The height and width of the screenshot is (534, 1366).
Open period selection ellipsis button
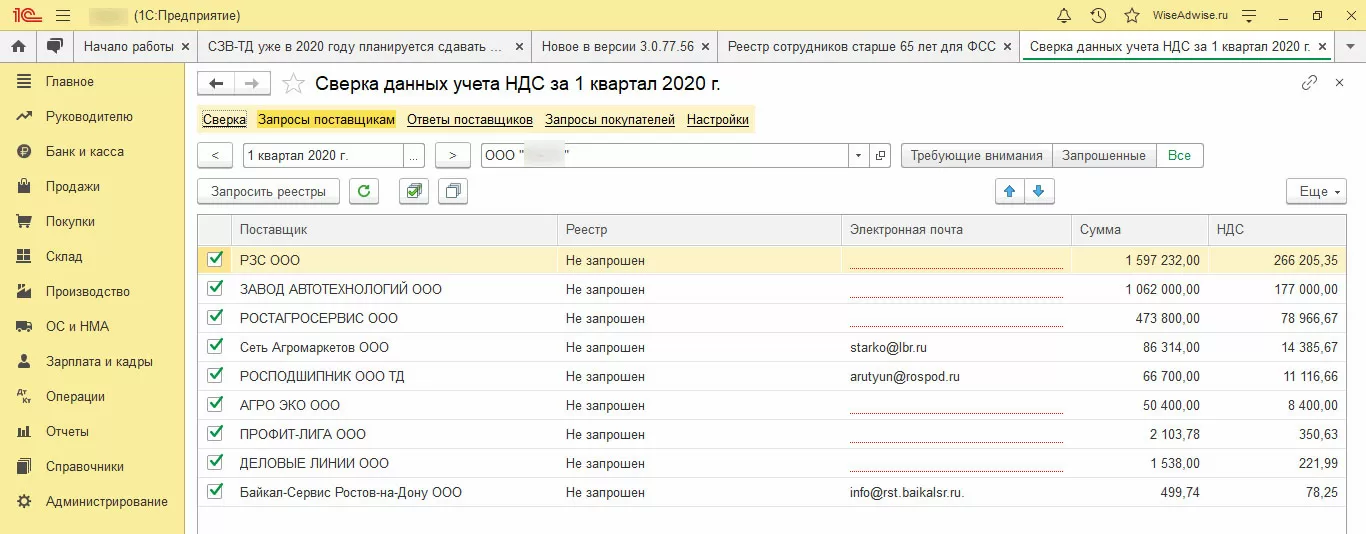tap(414, 156)
